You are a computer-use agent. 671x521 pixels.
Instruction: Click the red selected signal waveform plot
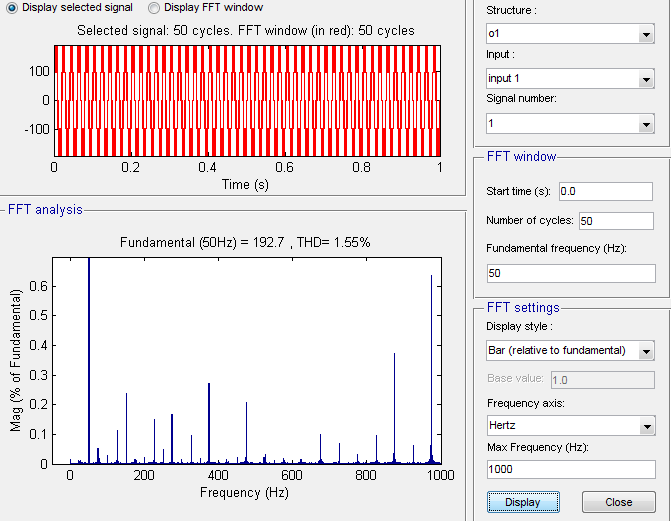(247, 101)
